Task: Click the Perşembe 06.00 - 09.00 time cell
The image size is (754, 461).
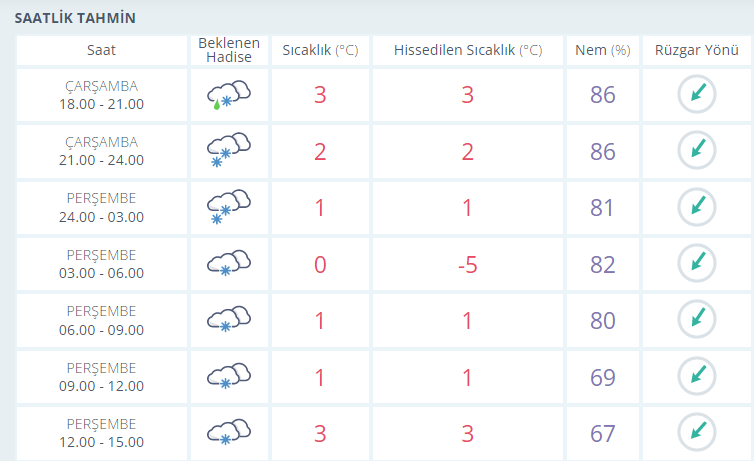Action: tap(101, 320)
